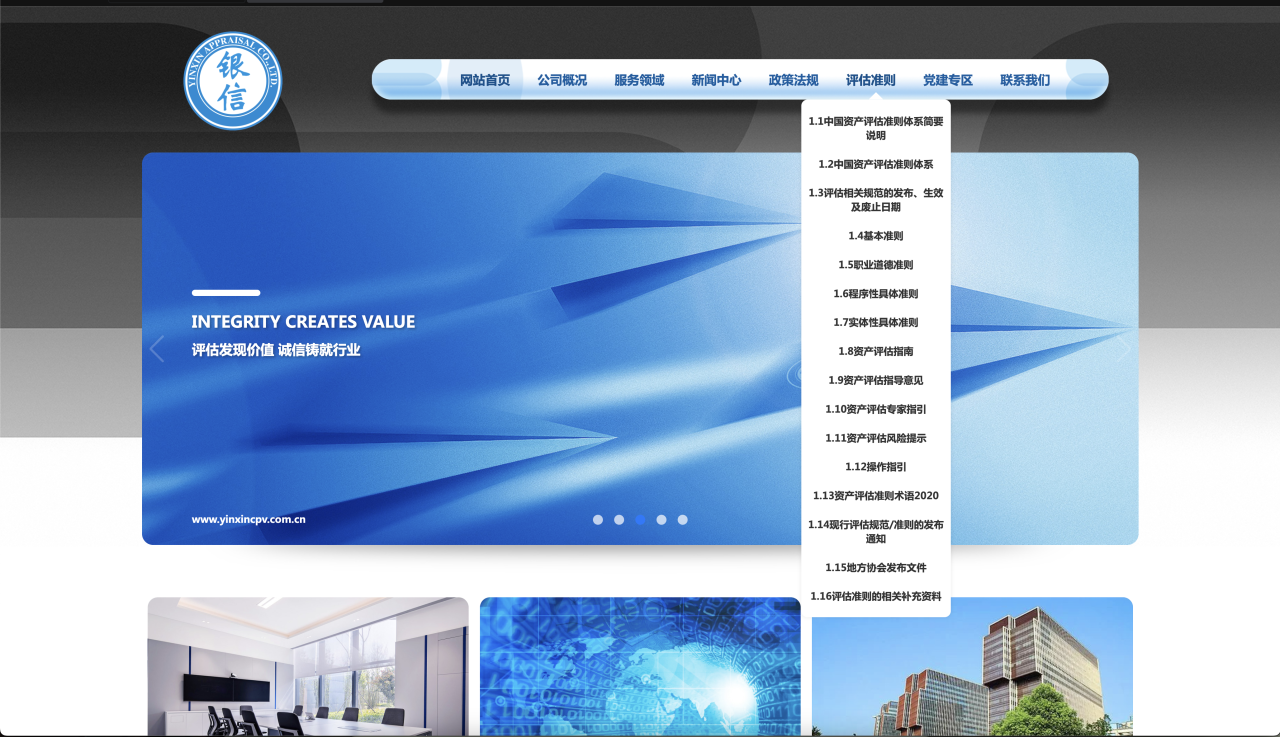Viewport: 1280px width, 737px height.
Task: Open 1.15地方协会发布文件 menu entry
Action: pos(876,568)
